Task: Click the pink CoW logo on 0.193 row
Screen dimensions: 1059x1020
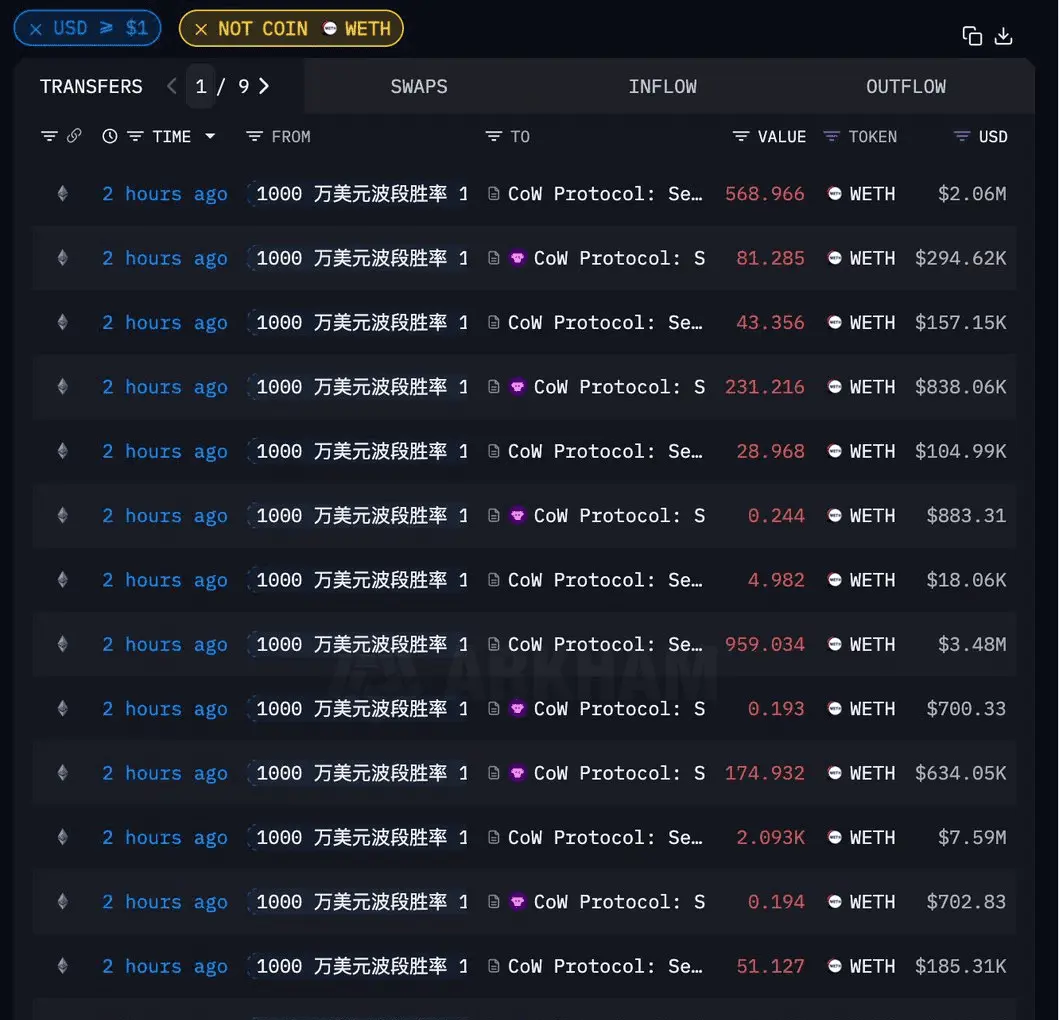Action: pyautogui.click(x=517, y=709)
